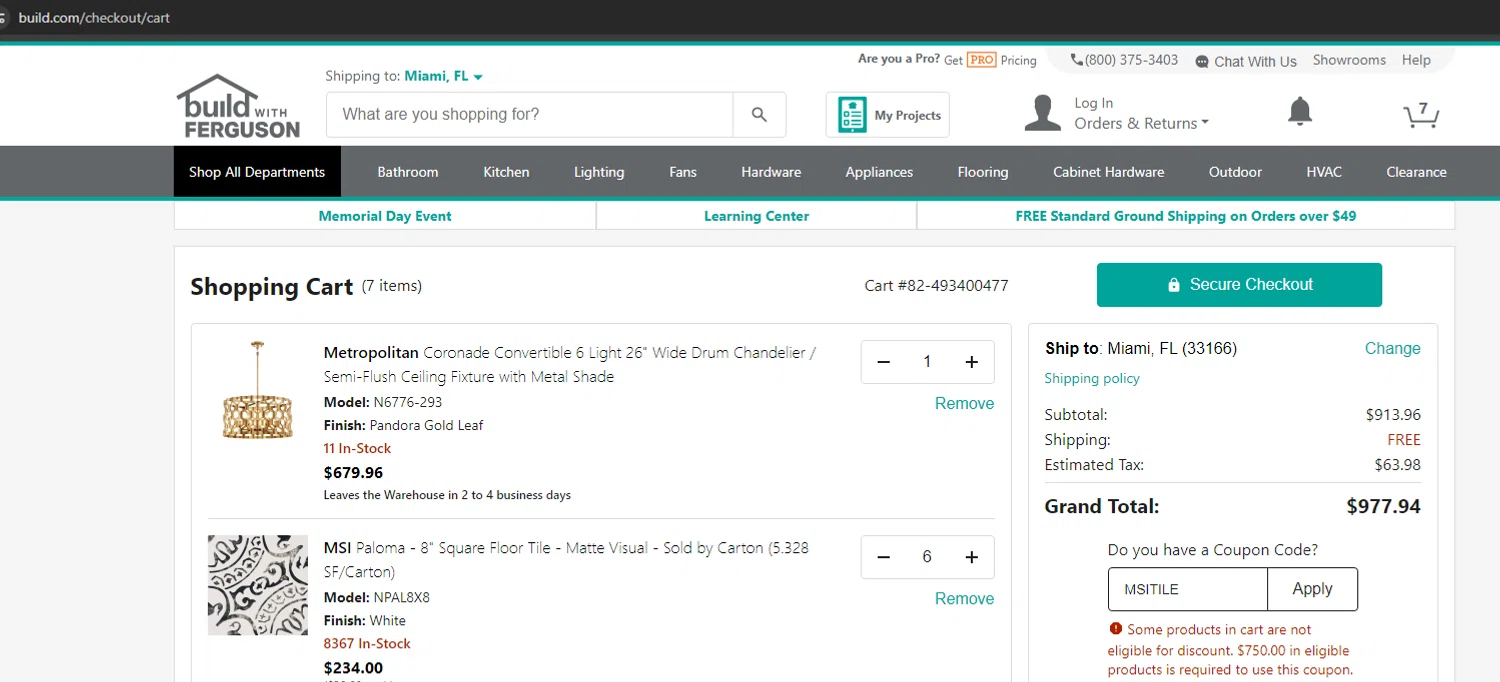Click the Grand Total amount $977.94

[x=1383, y=506]
